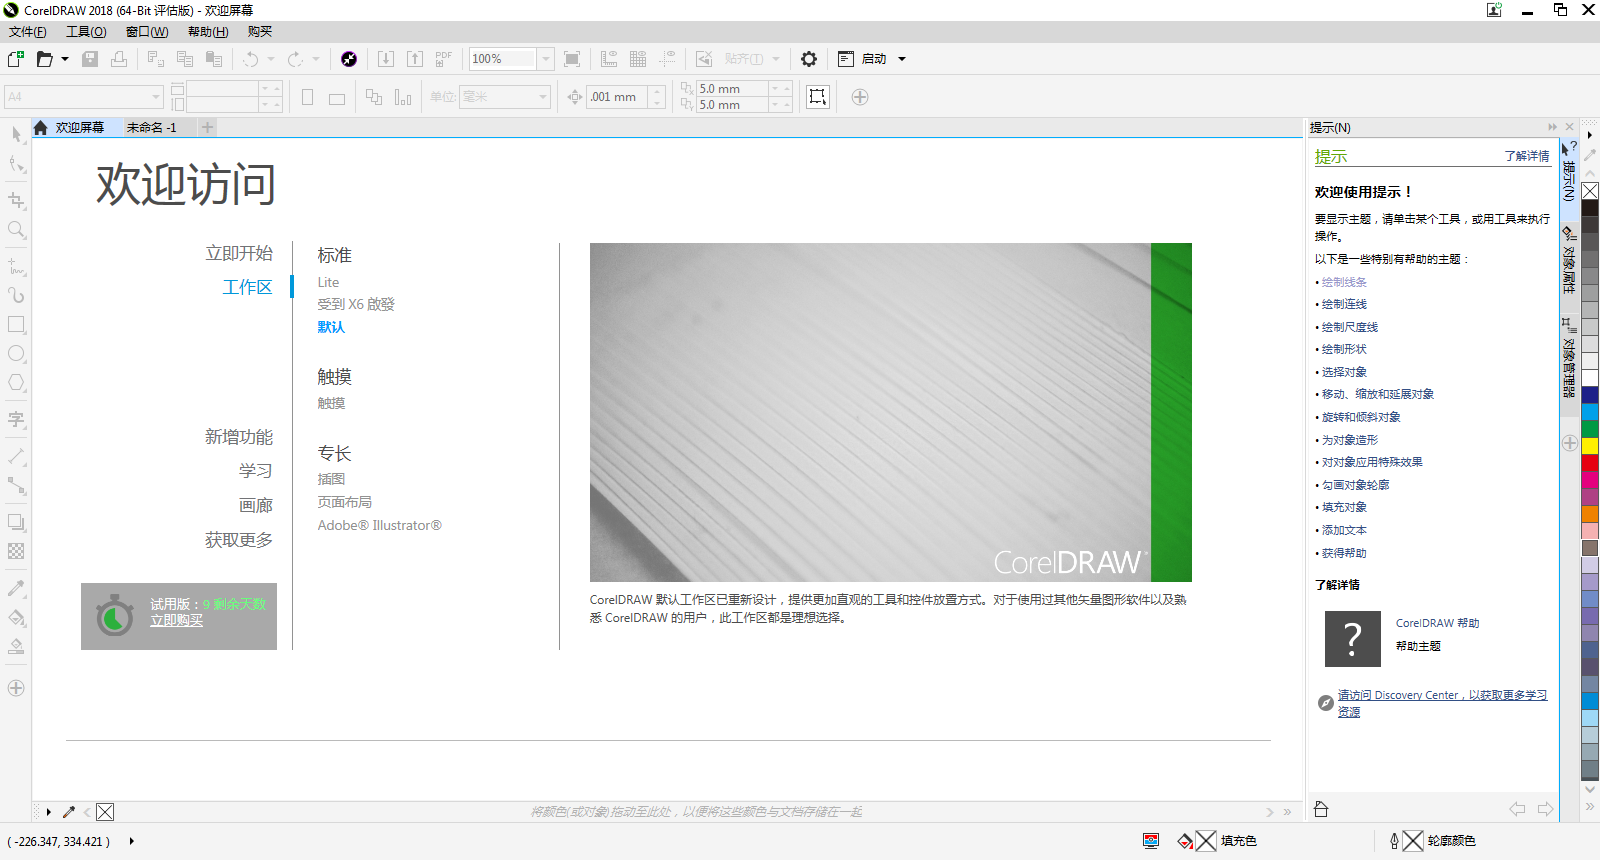This screenshot has height=860, width=1600.
Task: Click the Export icon in toolbar
Action: point(415,59)
